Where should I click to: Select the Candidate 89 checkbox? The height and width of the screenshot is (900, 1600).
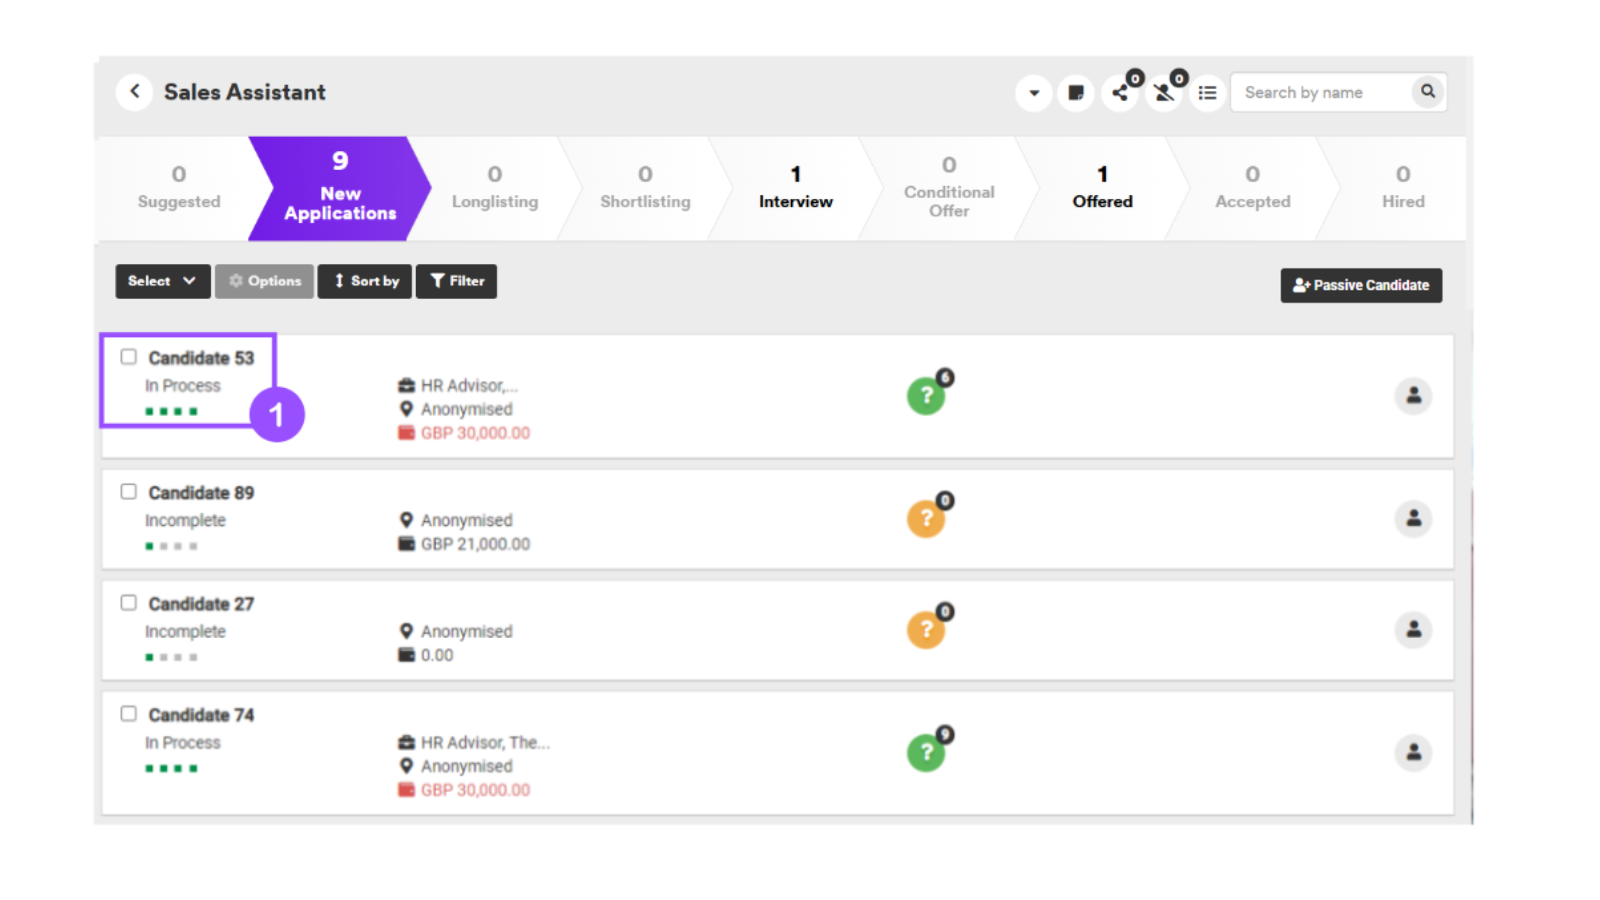(x=129, y=492)
